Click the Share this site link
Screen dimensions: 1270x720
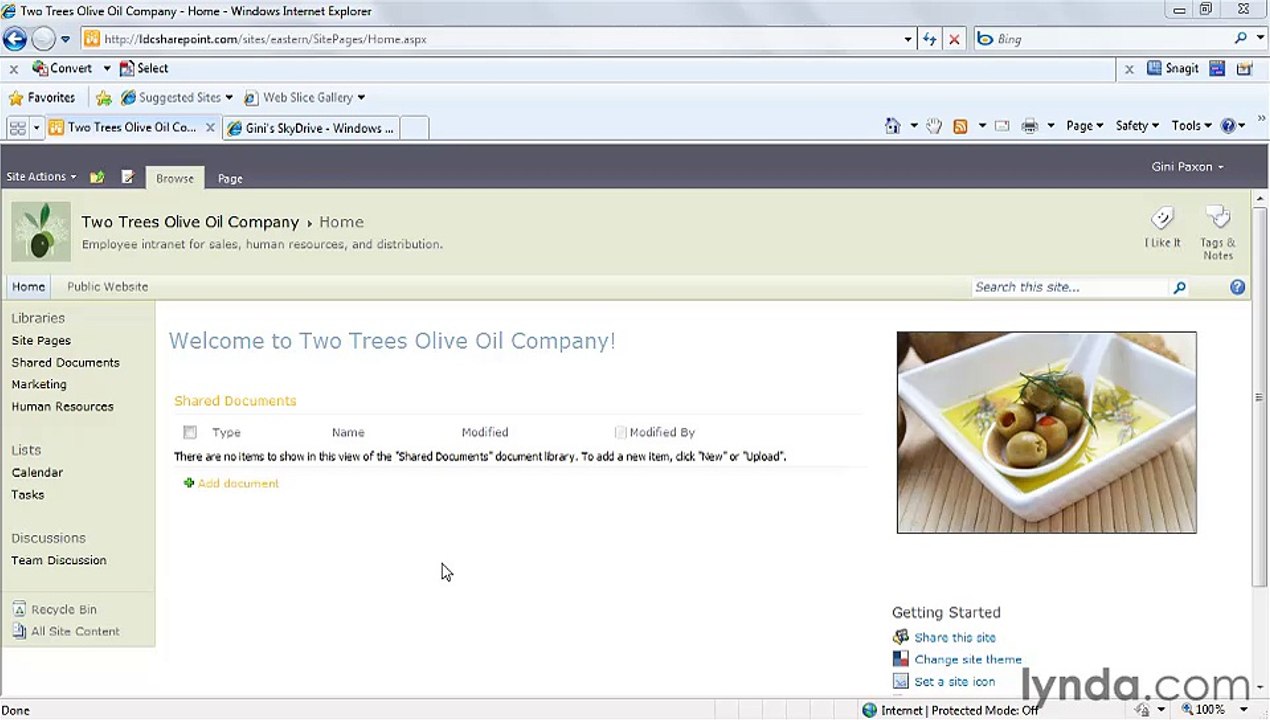(x=954, y=637)
